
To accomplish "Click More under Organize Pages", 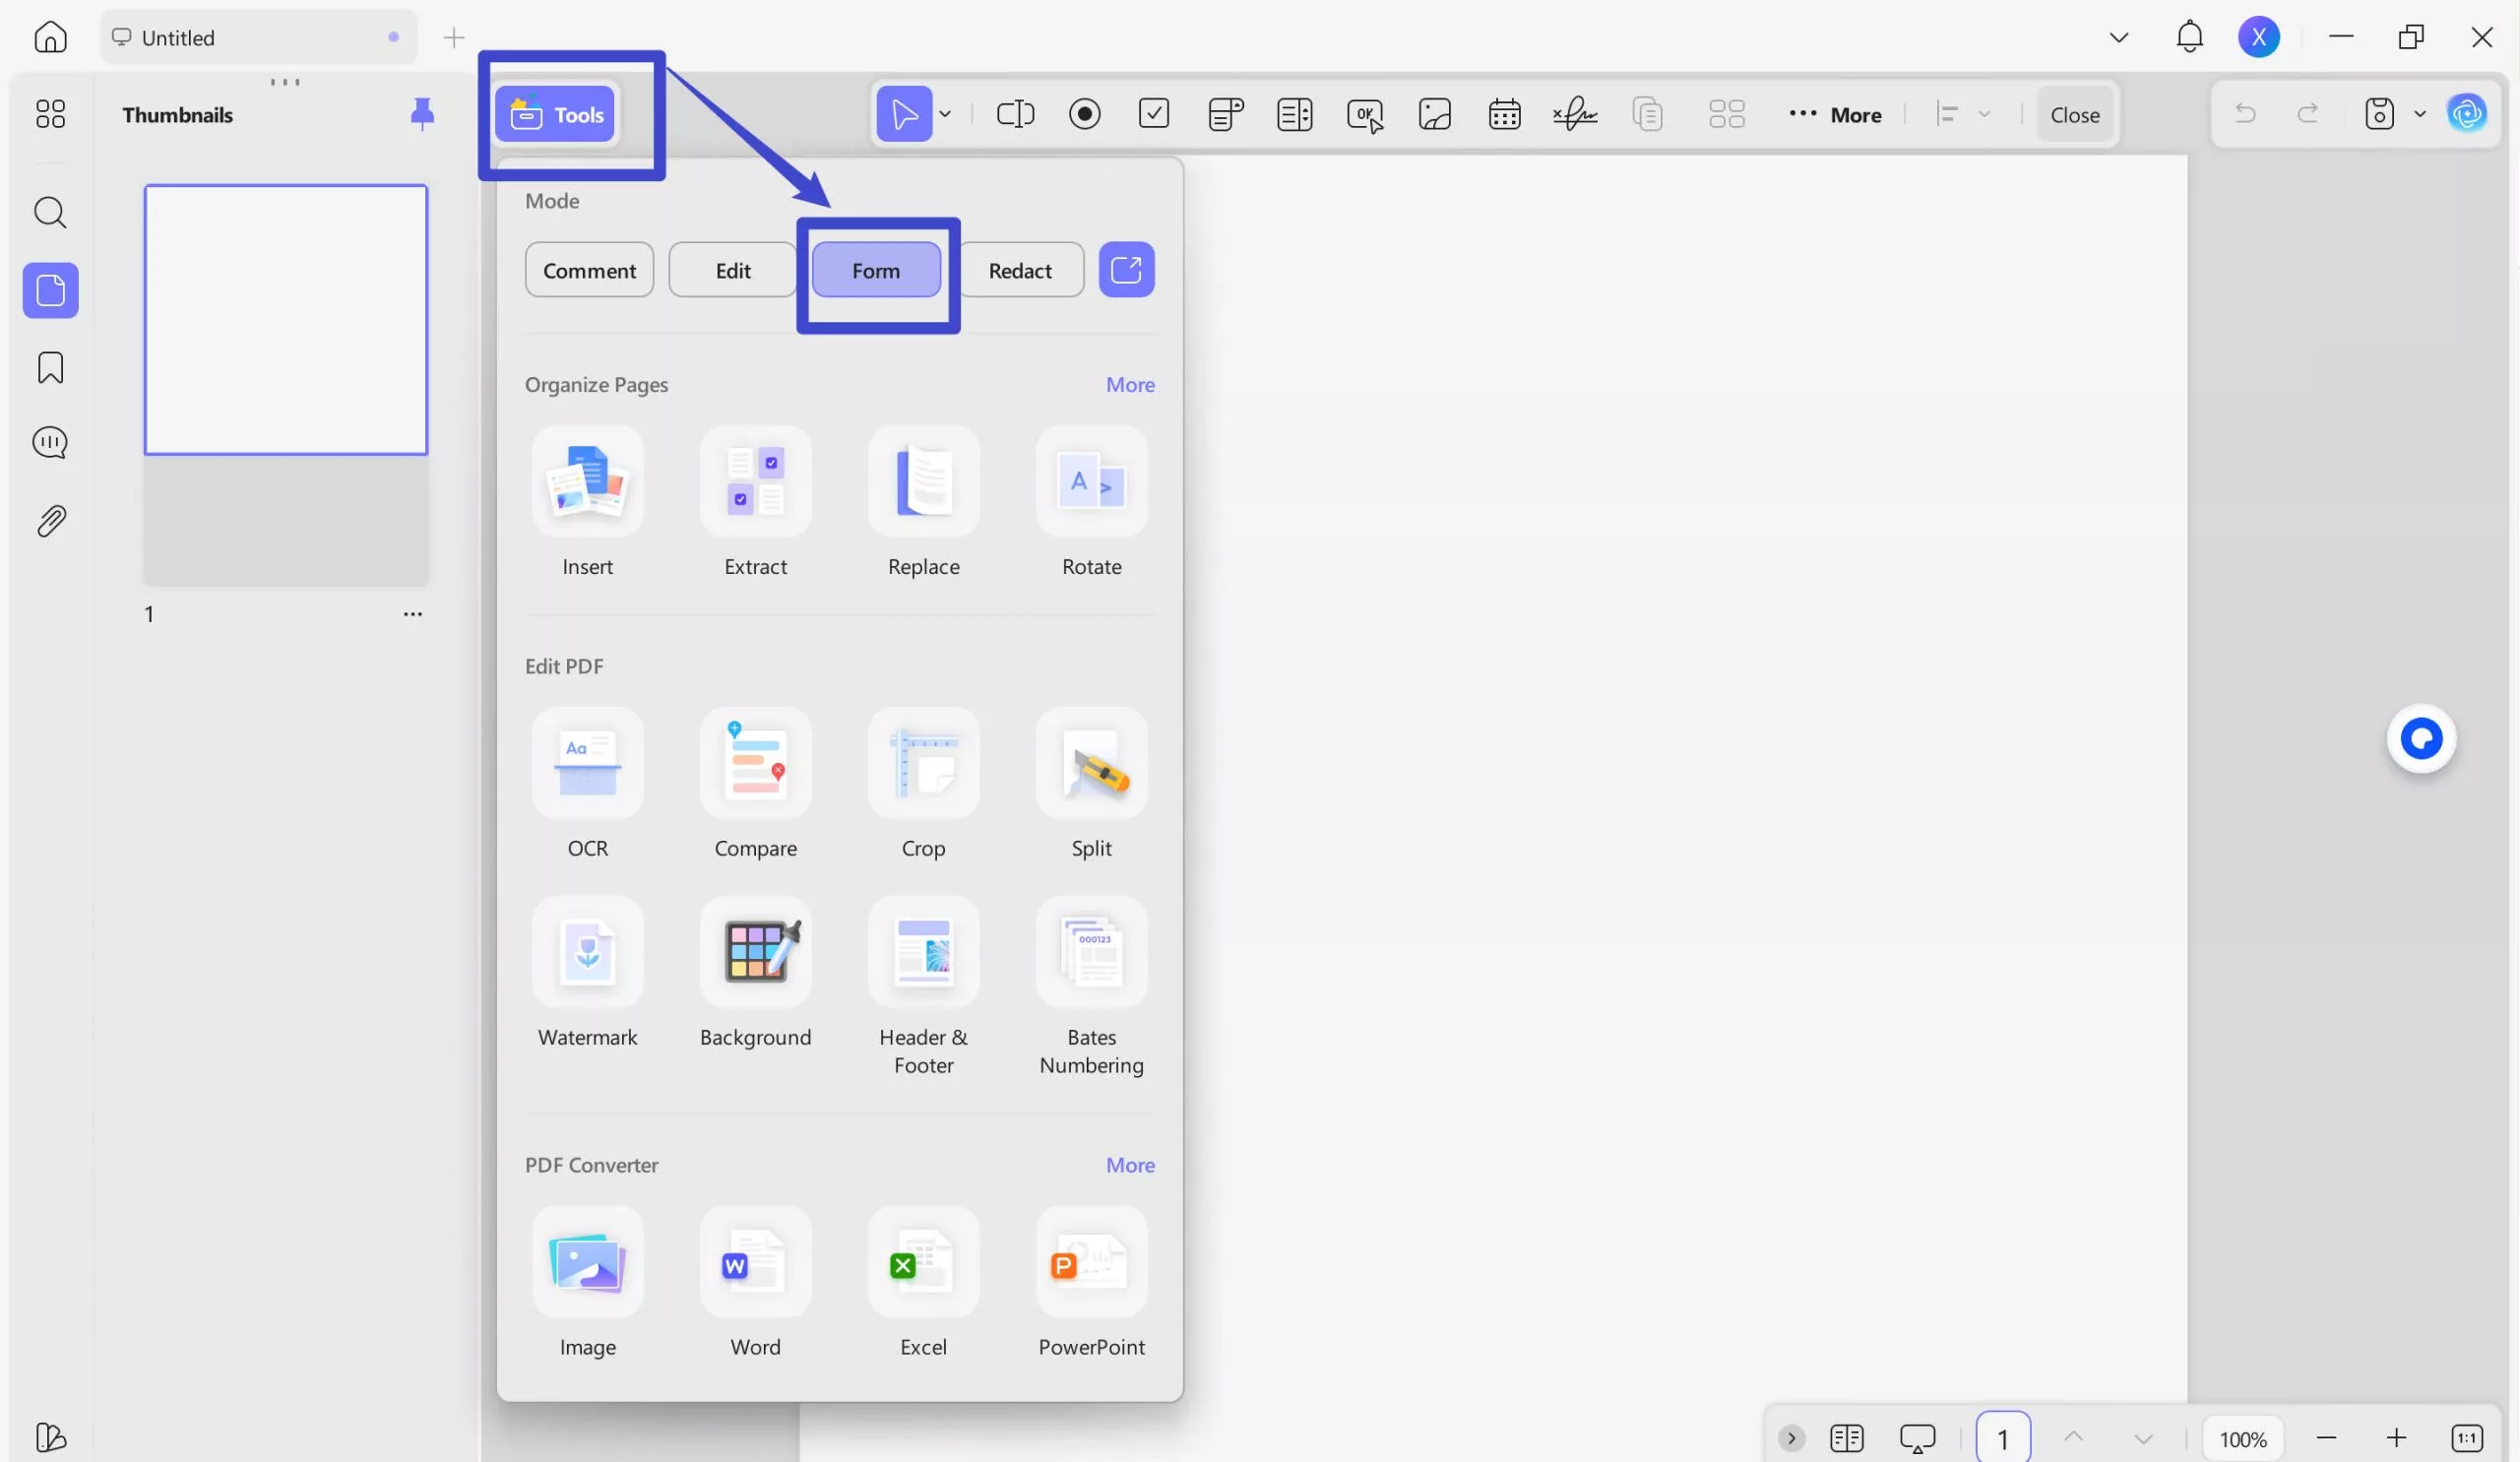I will click(x=1130, y=384).
